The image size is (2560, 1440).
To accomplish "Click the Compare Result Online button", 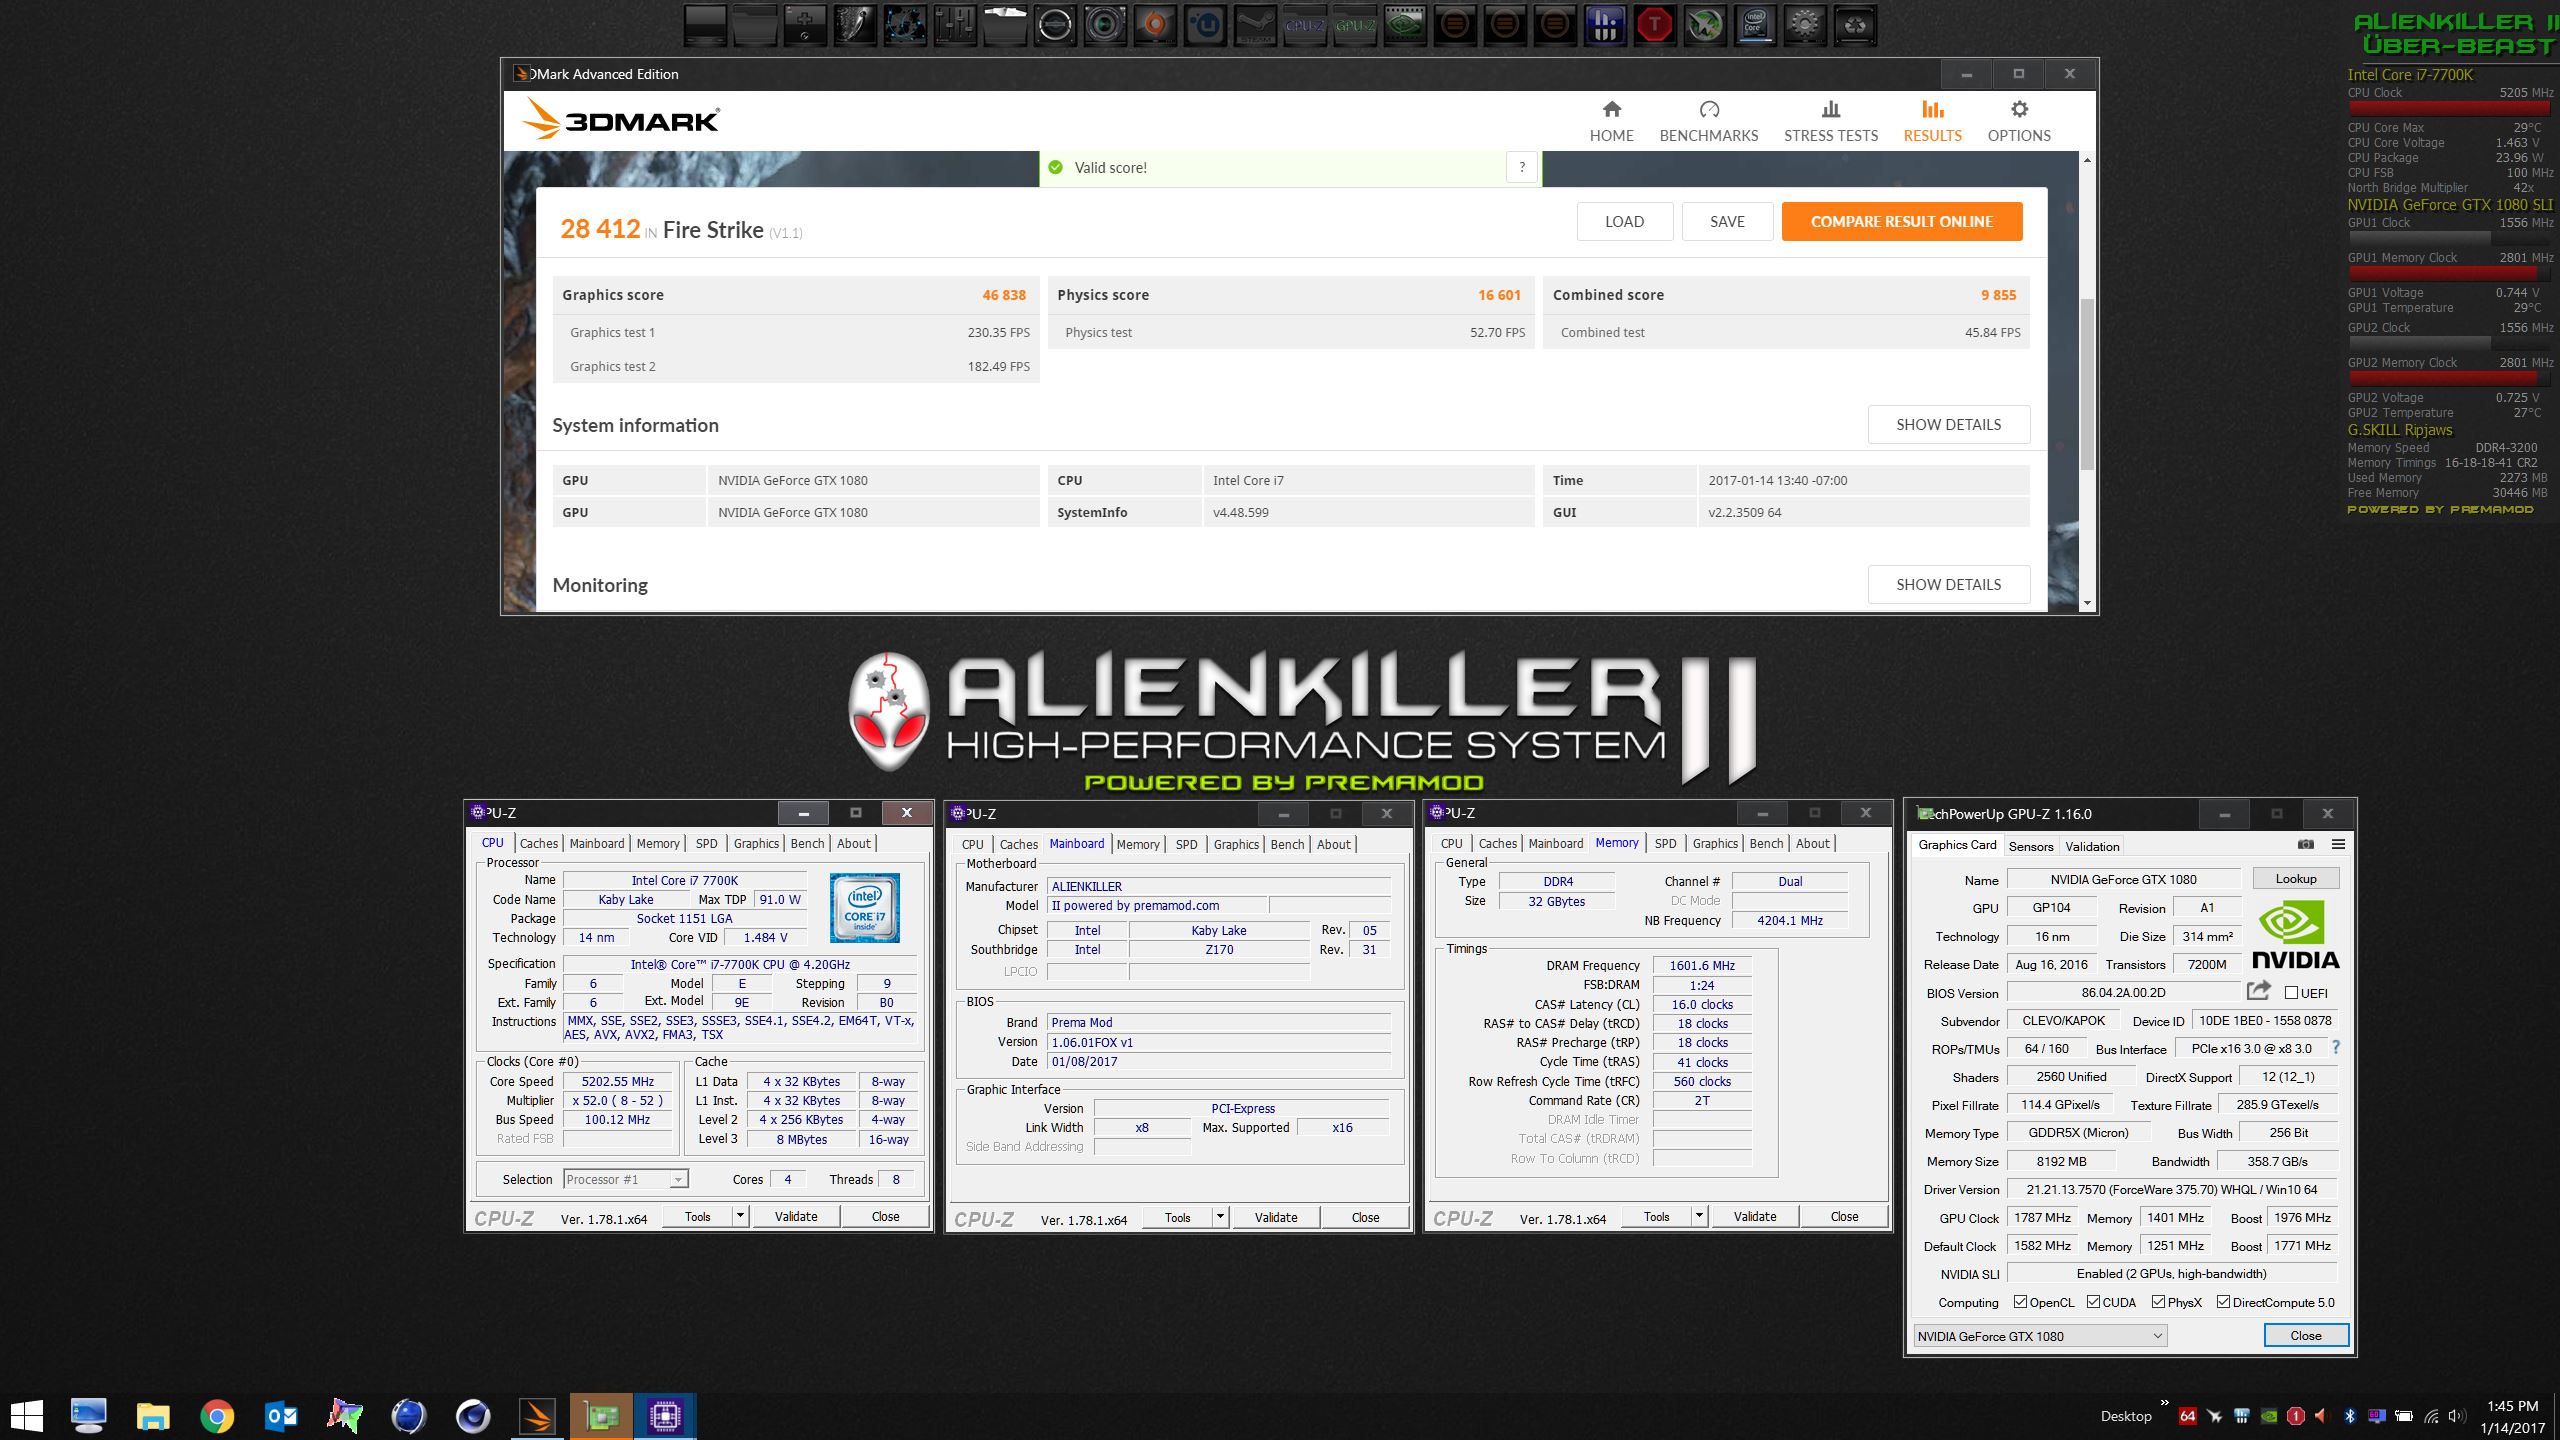I will coord(1901,222).
